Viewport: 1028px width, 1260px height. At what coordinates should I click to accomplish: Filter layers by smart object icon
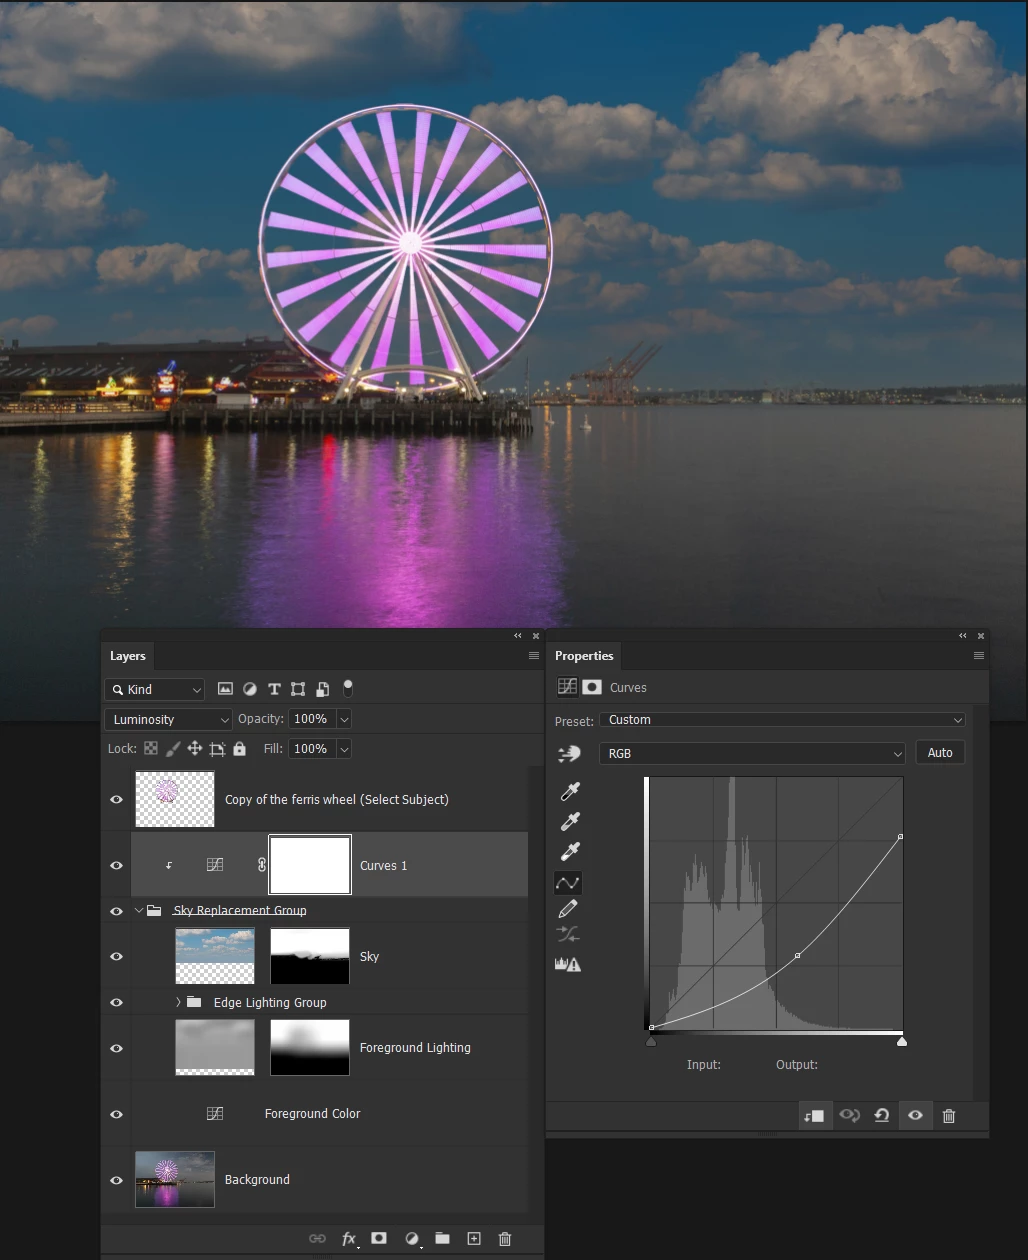click(x=322, y=689)
